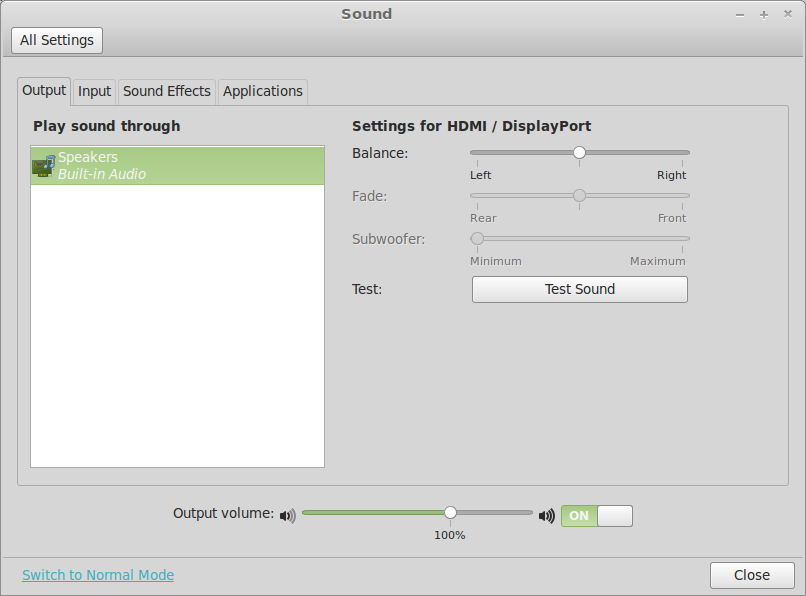Click the sound card icon beside Speakers

44,166
